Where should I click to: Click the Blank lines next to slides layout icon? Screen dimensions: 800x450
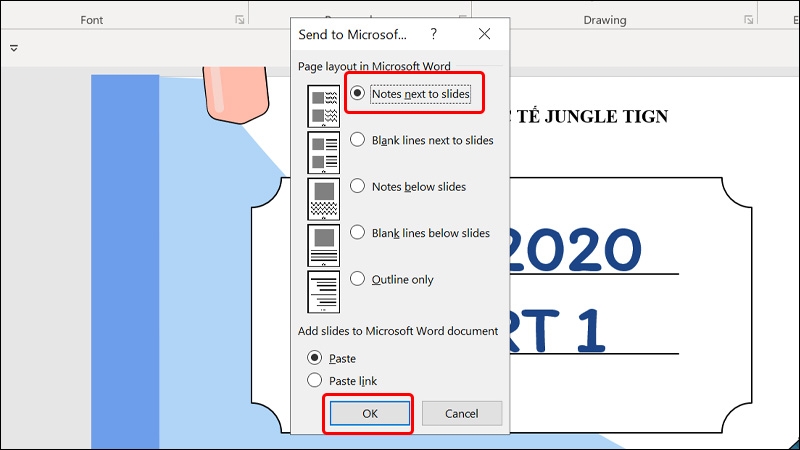click(x=323, y=153)
